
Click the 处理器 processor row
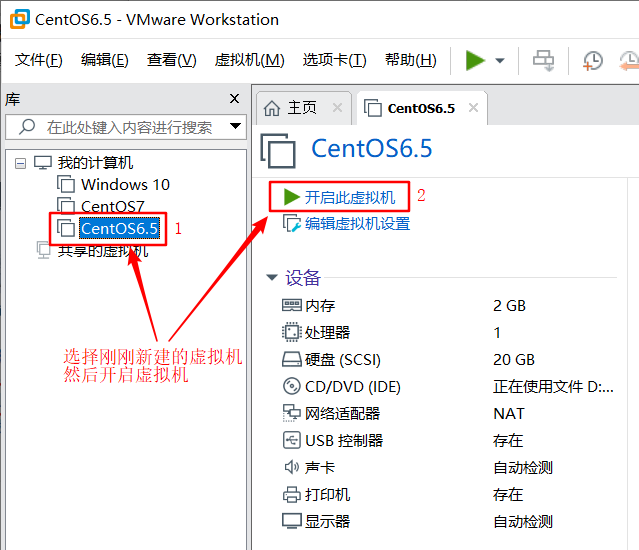pos(448,332)
